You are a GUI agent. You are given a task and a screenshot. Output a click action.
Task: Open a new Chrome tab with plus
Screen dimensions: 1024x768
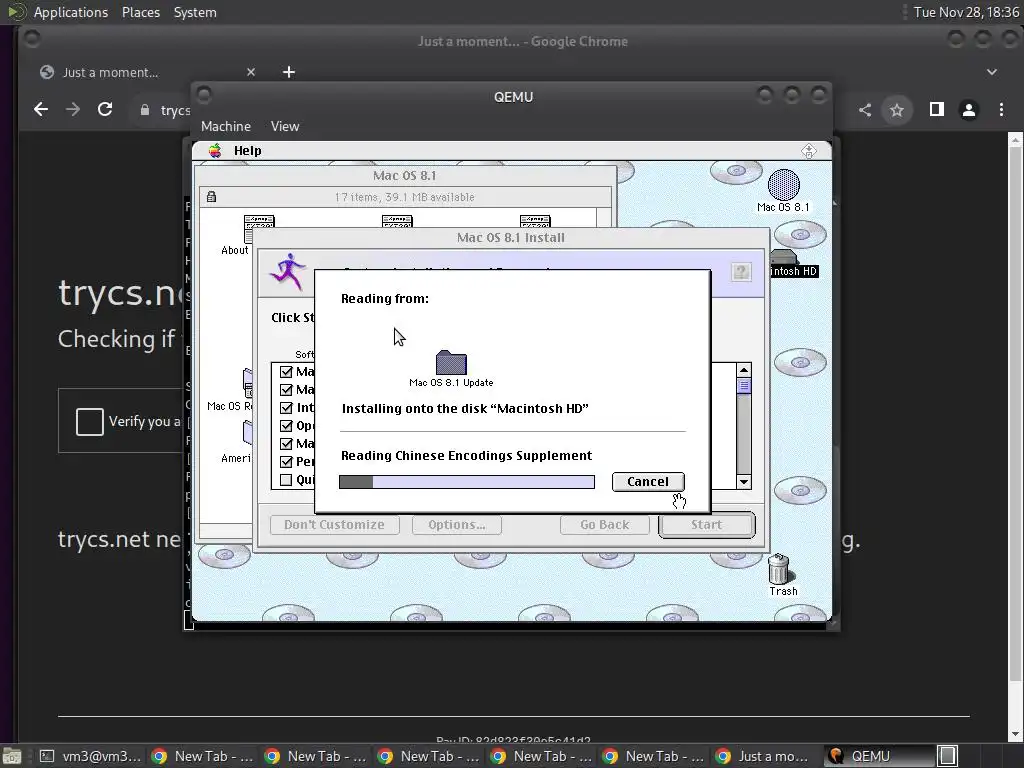(x=289, y=72)
